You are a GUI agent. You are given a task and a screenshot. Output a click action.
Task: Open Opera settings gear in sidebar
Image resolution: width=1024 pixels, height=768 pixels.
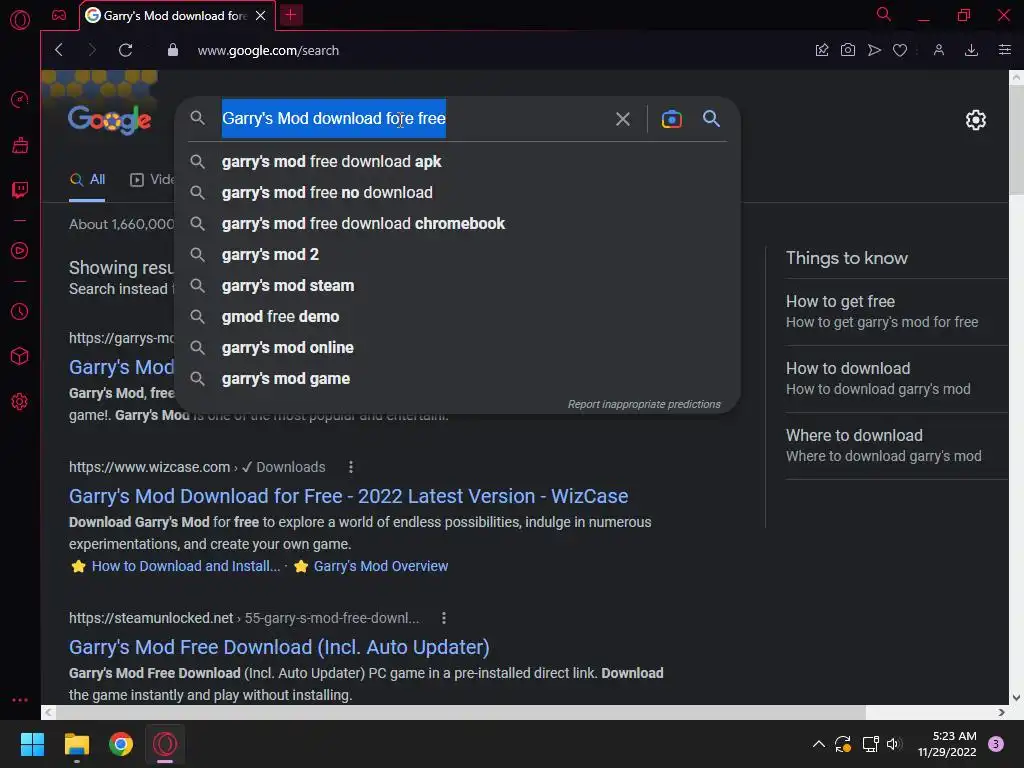20,402
